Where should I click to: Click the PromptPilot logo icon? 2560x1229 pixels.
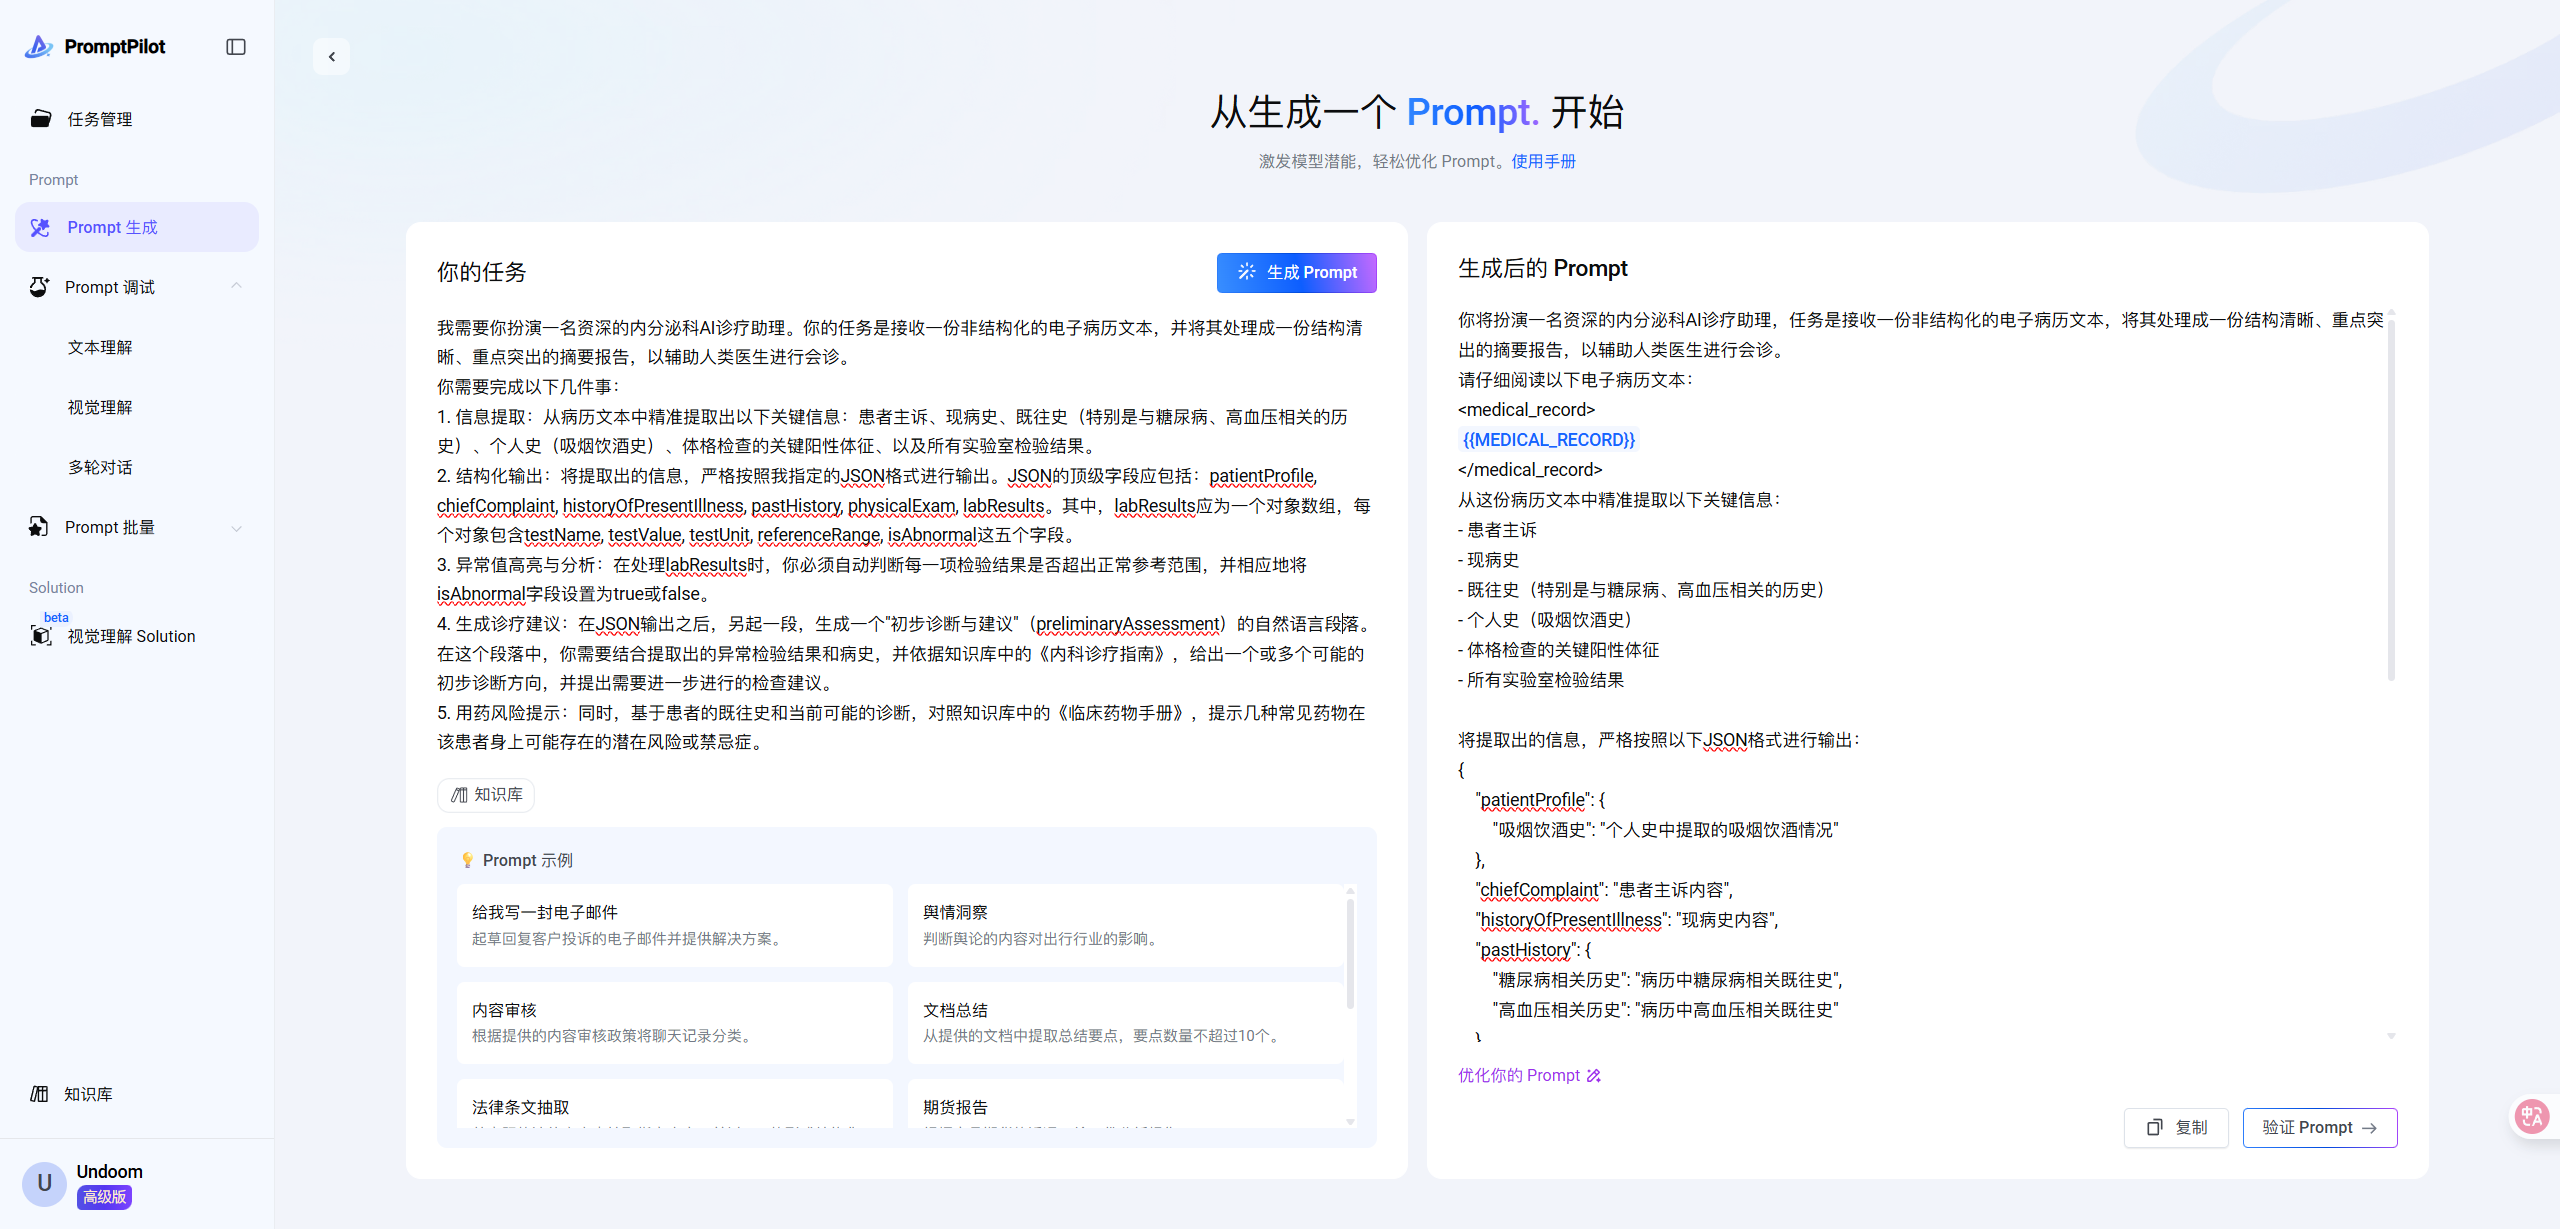tap(39, 47)
